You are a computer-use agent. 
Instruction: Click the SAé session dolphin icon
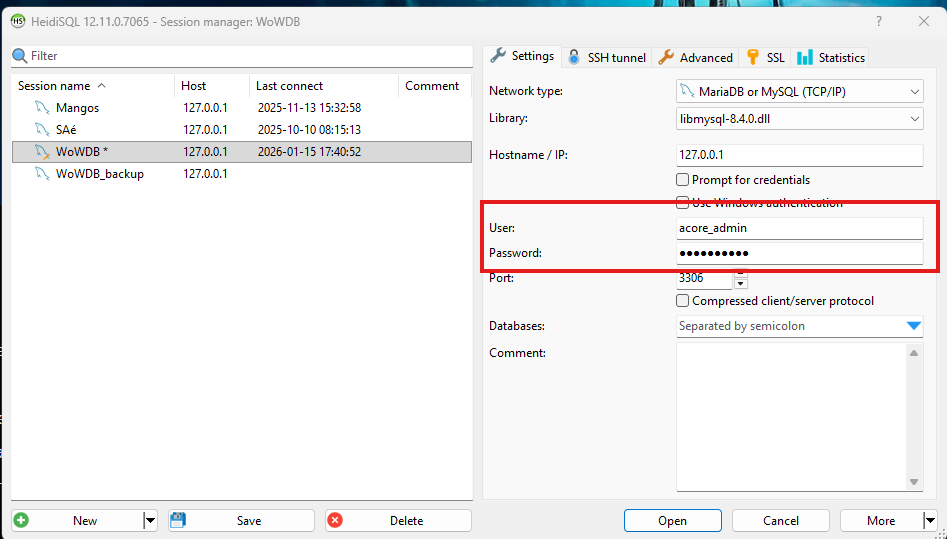(x=42, y=129)
